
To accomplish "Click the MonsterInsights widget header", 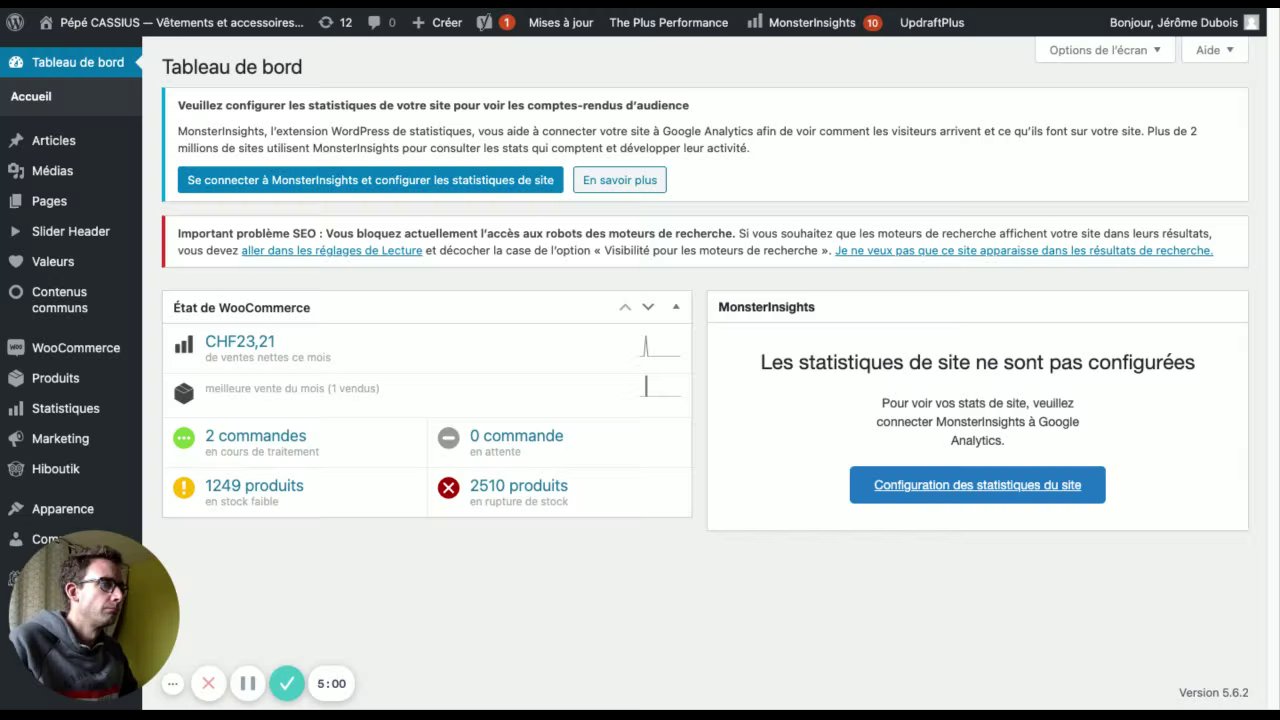I will 977,307.
